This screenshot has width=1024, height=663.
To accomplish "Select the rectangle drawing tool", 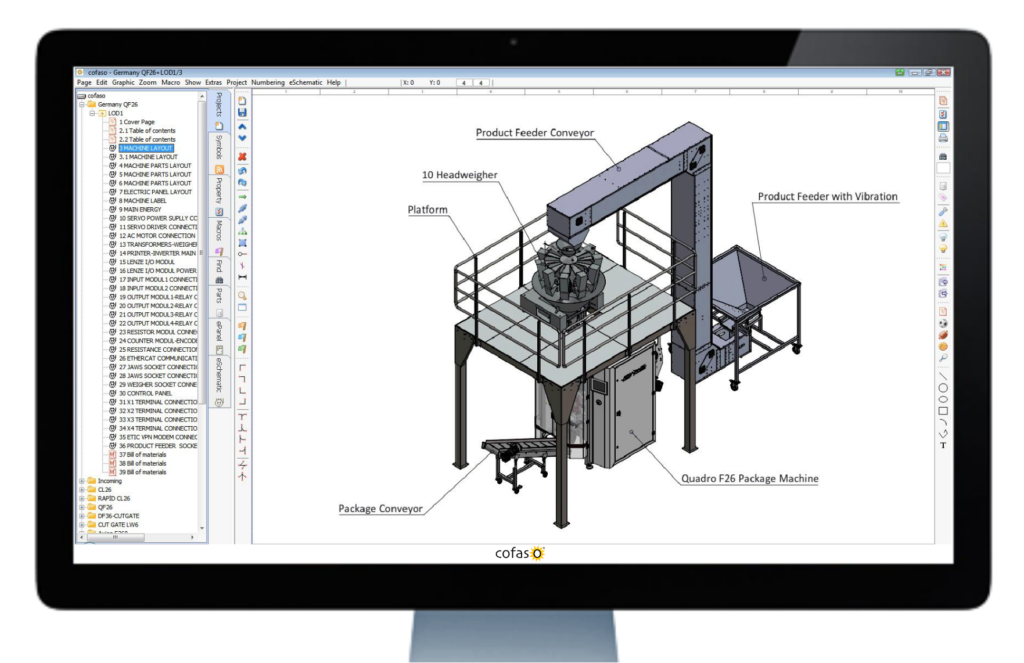I will pyautogui.click(x=943, y=411).
